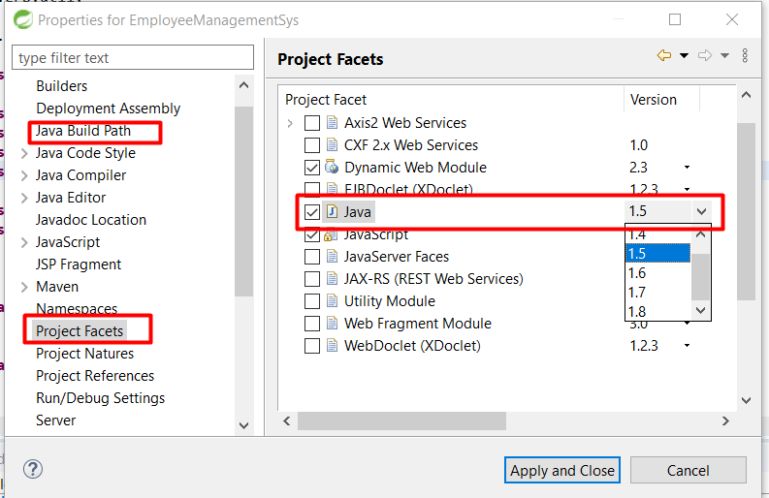Select Builders in the sidebar

(x=61, y=86)
